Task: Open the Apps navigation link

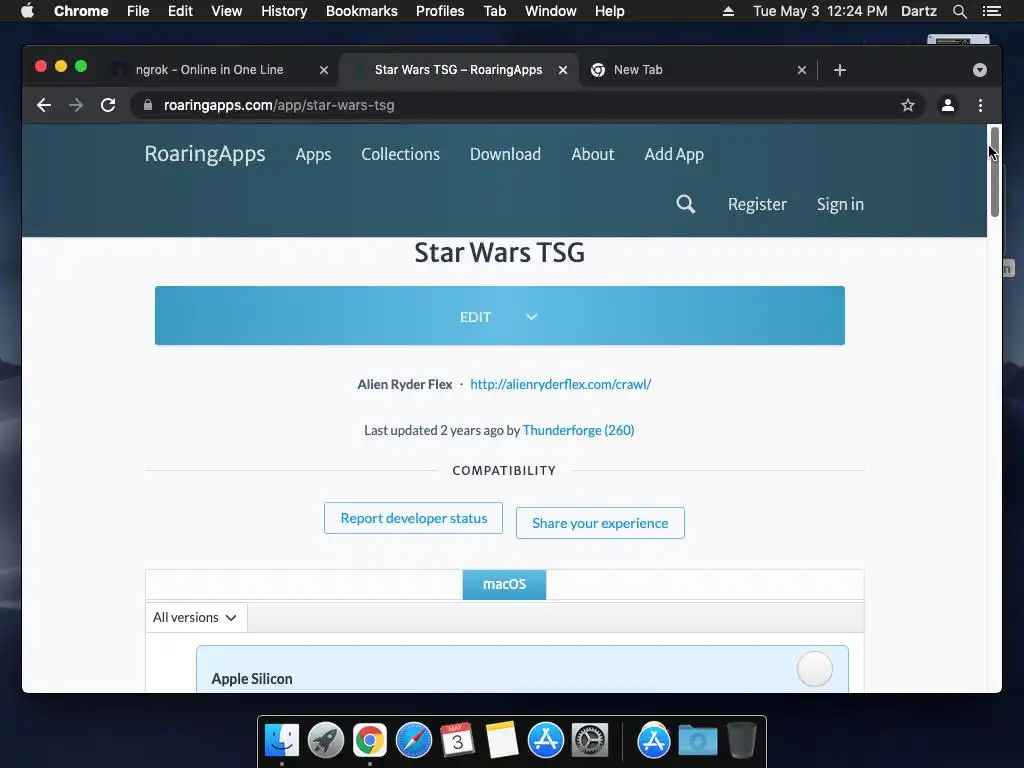Action: [x=313, y=155]
